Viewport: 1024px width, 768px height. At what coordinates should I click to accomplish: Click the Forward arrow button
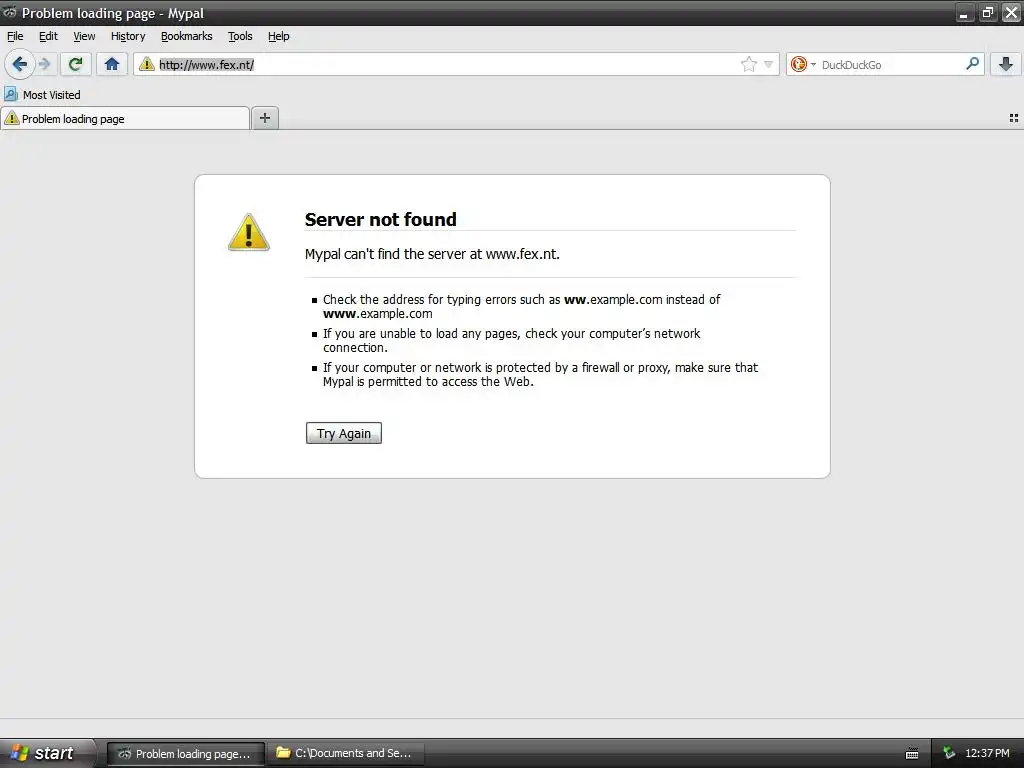(x=44, y=64)
